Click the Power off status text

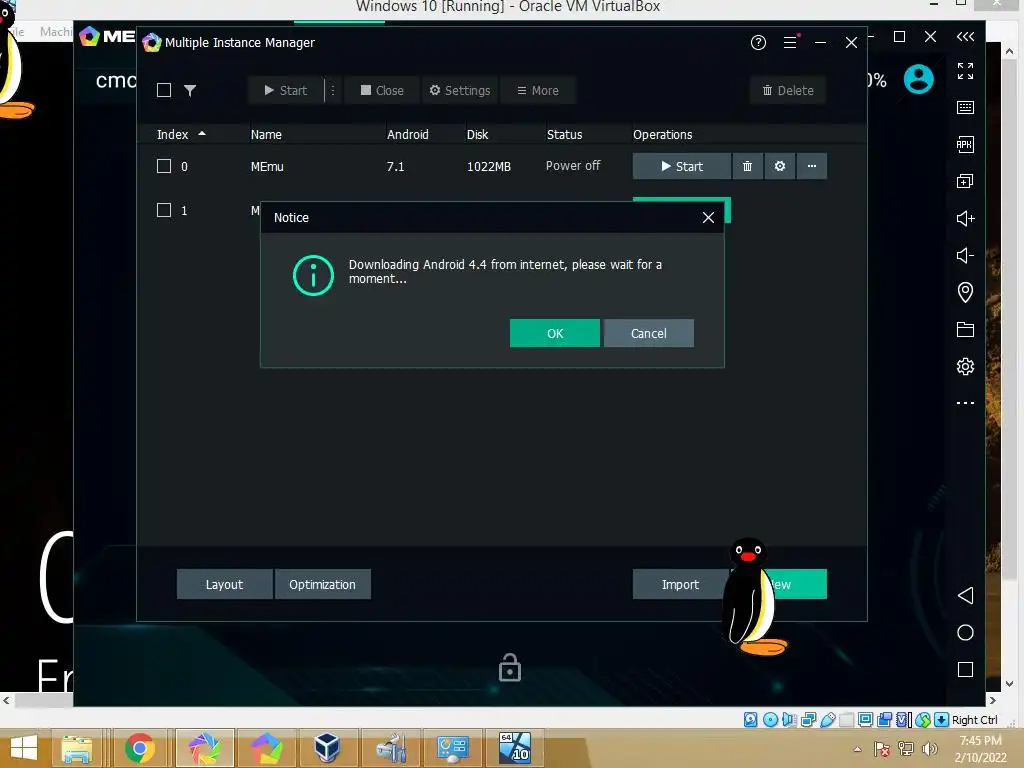(x=573, y=166)
